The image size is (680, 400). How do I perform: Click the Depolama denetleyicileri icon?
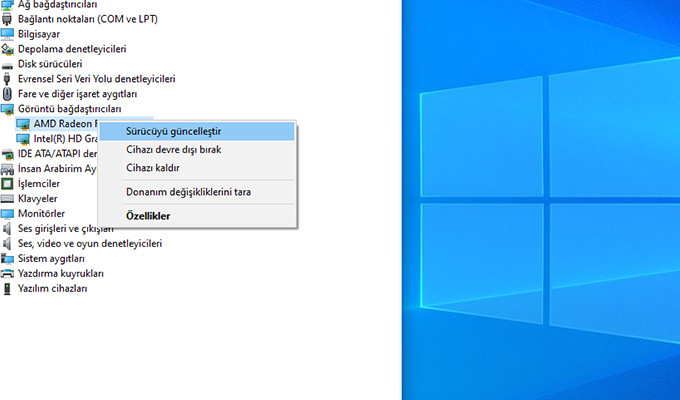pos(7,49)
